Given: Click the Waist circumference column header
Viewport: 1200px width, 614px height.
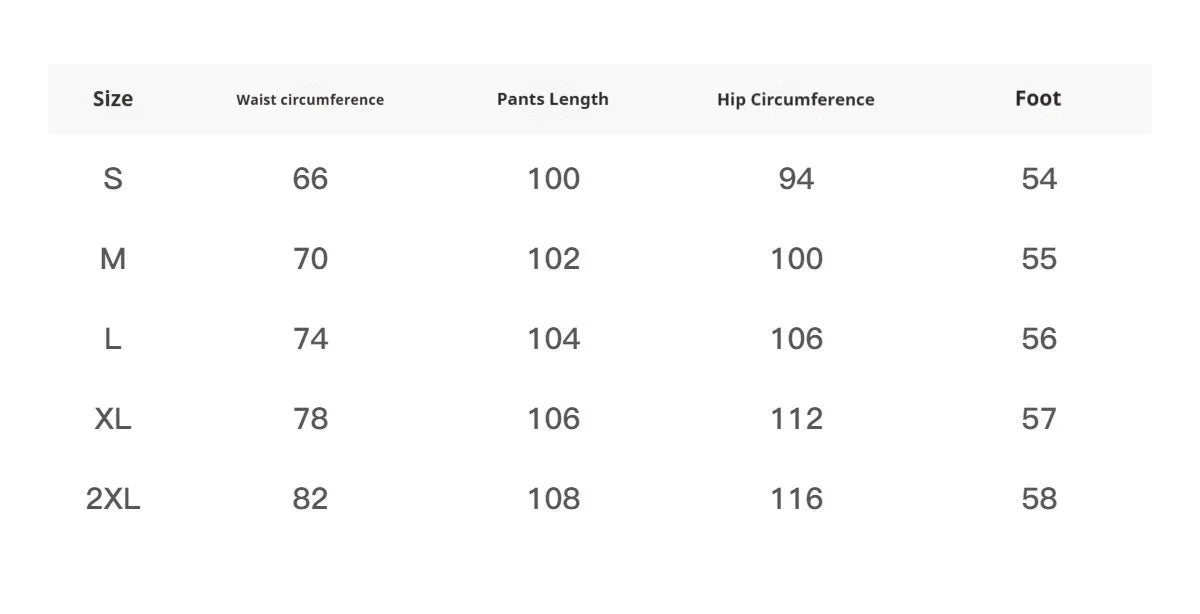Looking at the screenshot, I should pos(310,100).
